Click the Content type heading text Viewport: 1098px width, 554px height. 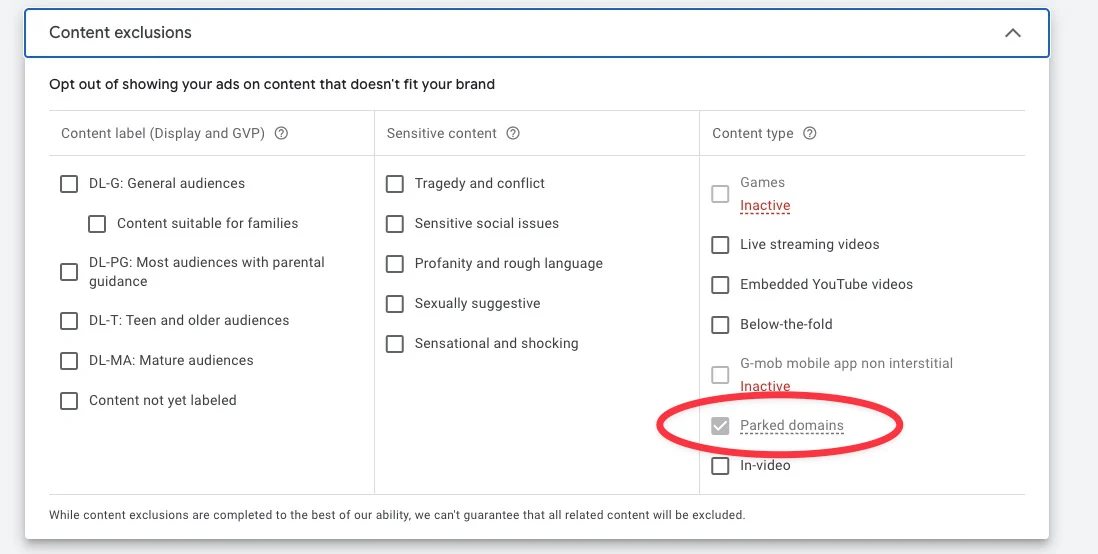pos(753,133)
